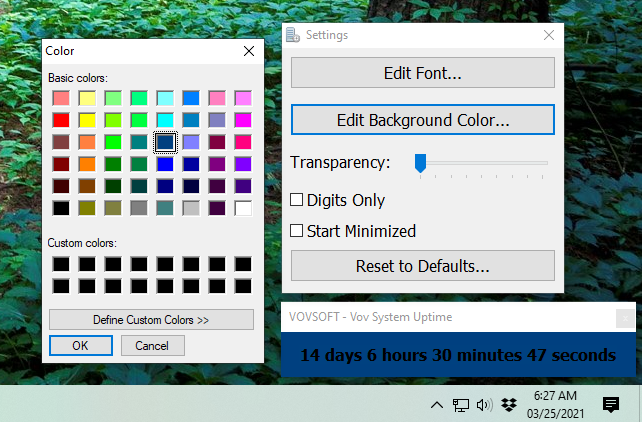642x422 pixels.
Task: Click the uptime counter display
Action: [458, 354]
